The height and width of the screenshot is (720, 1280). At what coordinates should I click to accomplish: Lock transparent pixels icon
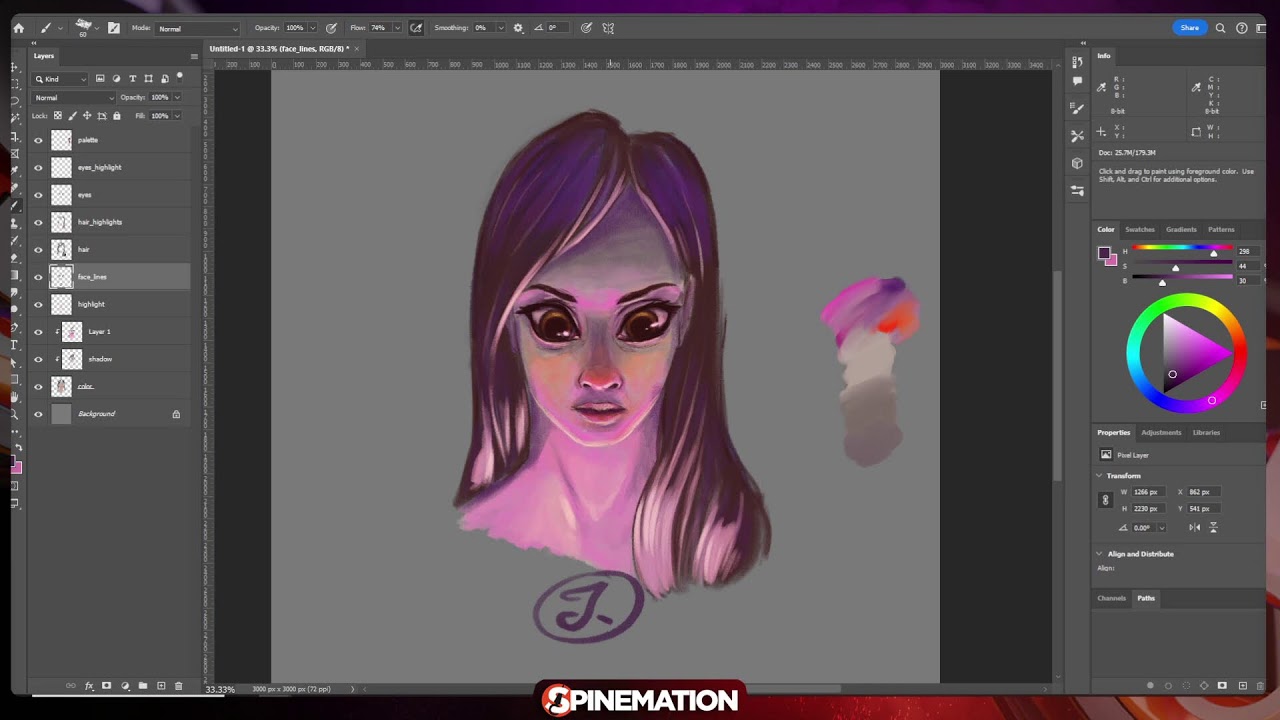point(57,116)
